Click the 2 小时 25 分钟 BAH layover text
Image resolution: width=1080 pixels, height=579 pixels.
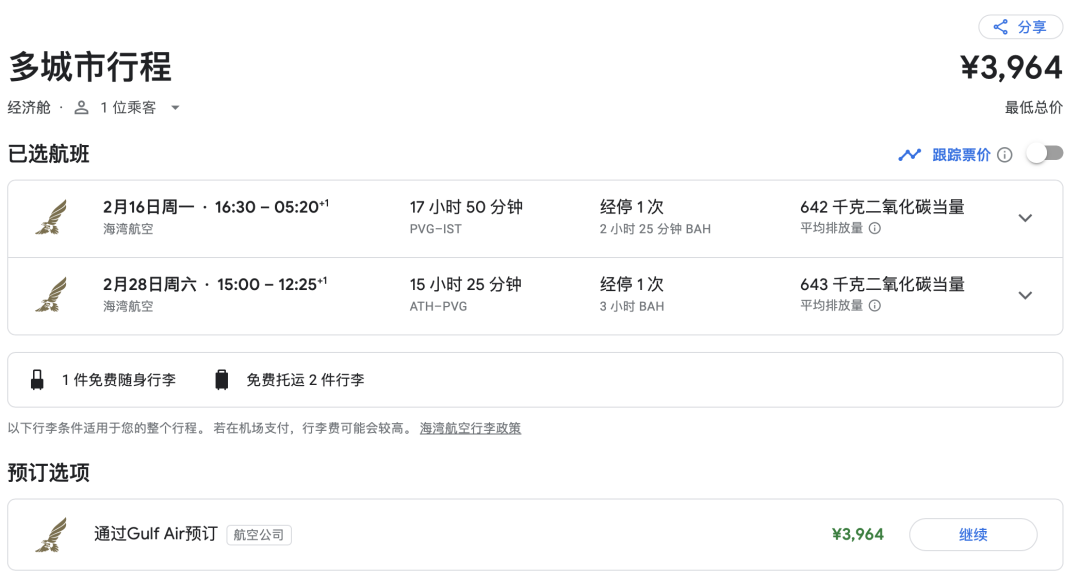pyautogui.click(x=655, y=229)
